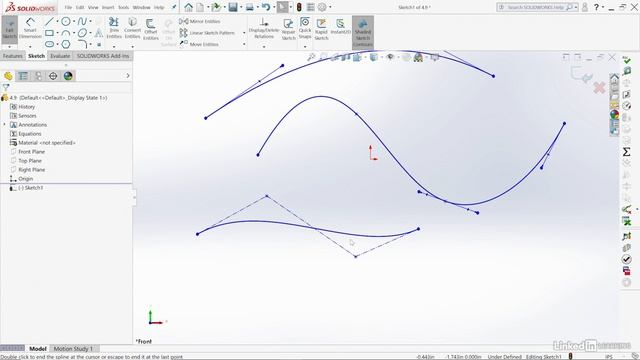
Task: Expand the Move Entities dropdown
Action: click(244, 44)
